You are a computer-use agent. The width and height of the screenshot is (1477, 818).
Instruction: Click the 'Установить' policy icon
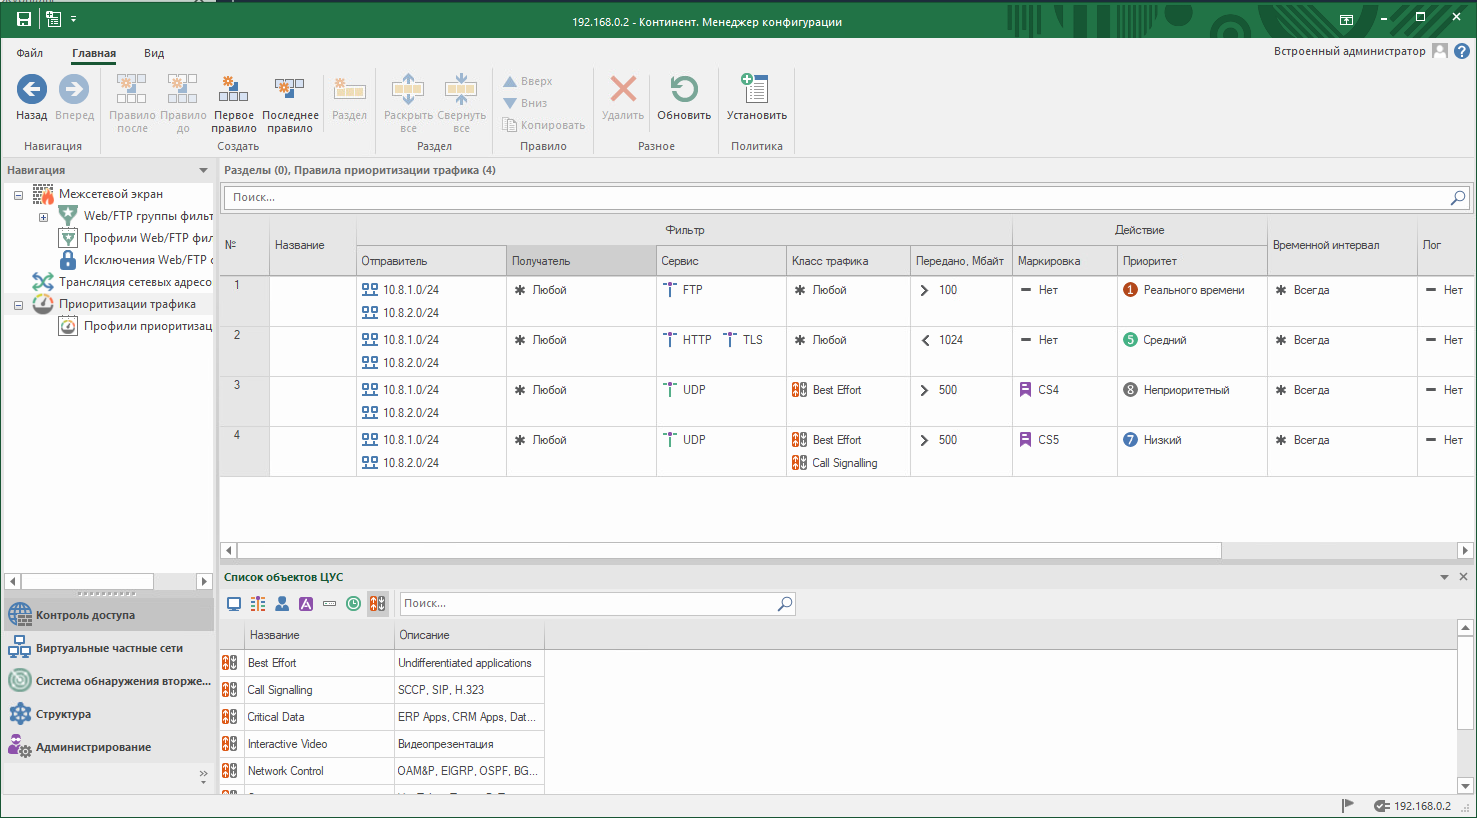[x=756, y=91]
